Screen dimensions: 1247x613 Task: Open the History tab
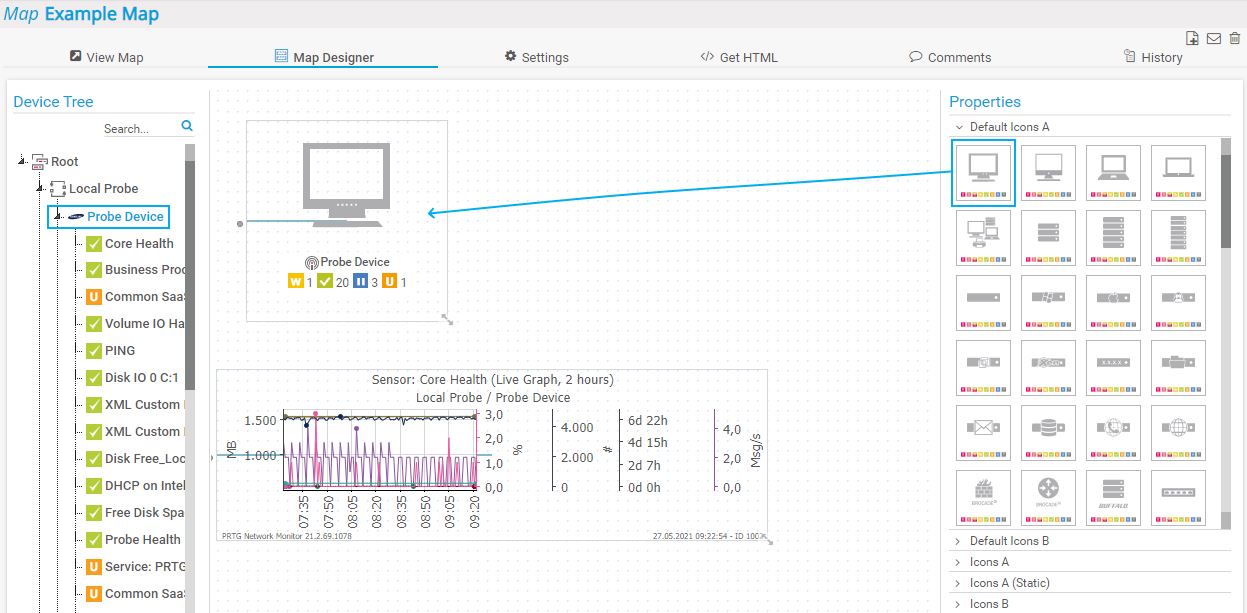pyautogui.click(x=1152, y=57)
